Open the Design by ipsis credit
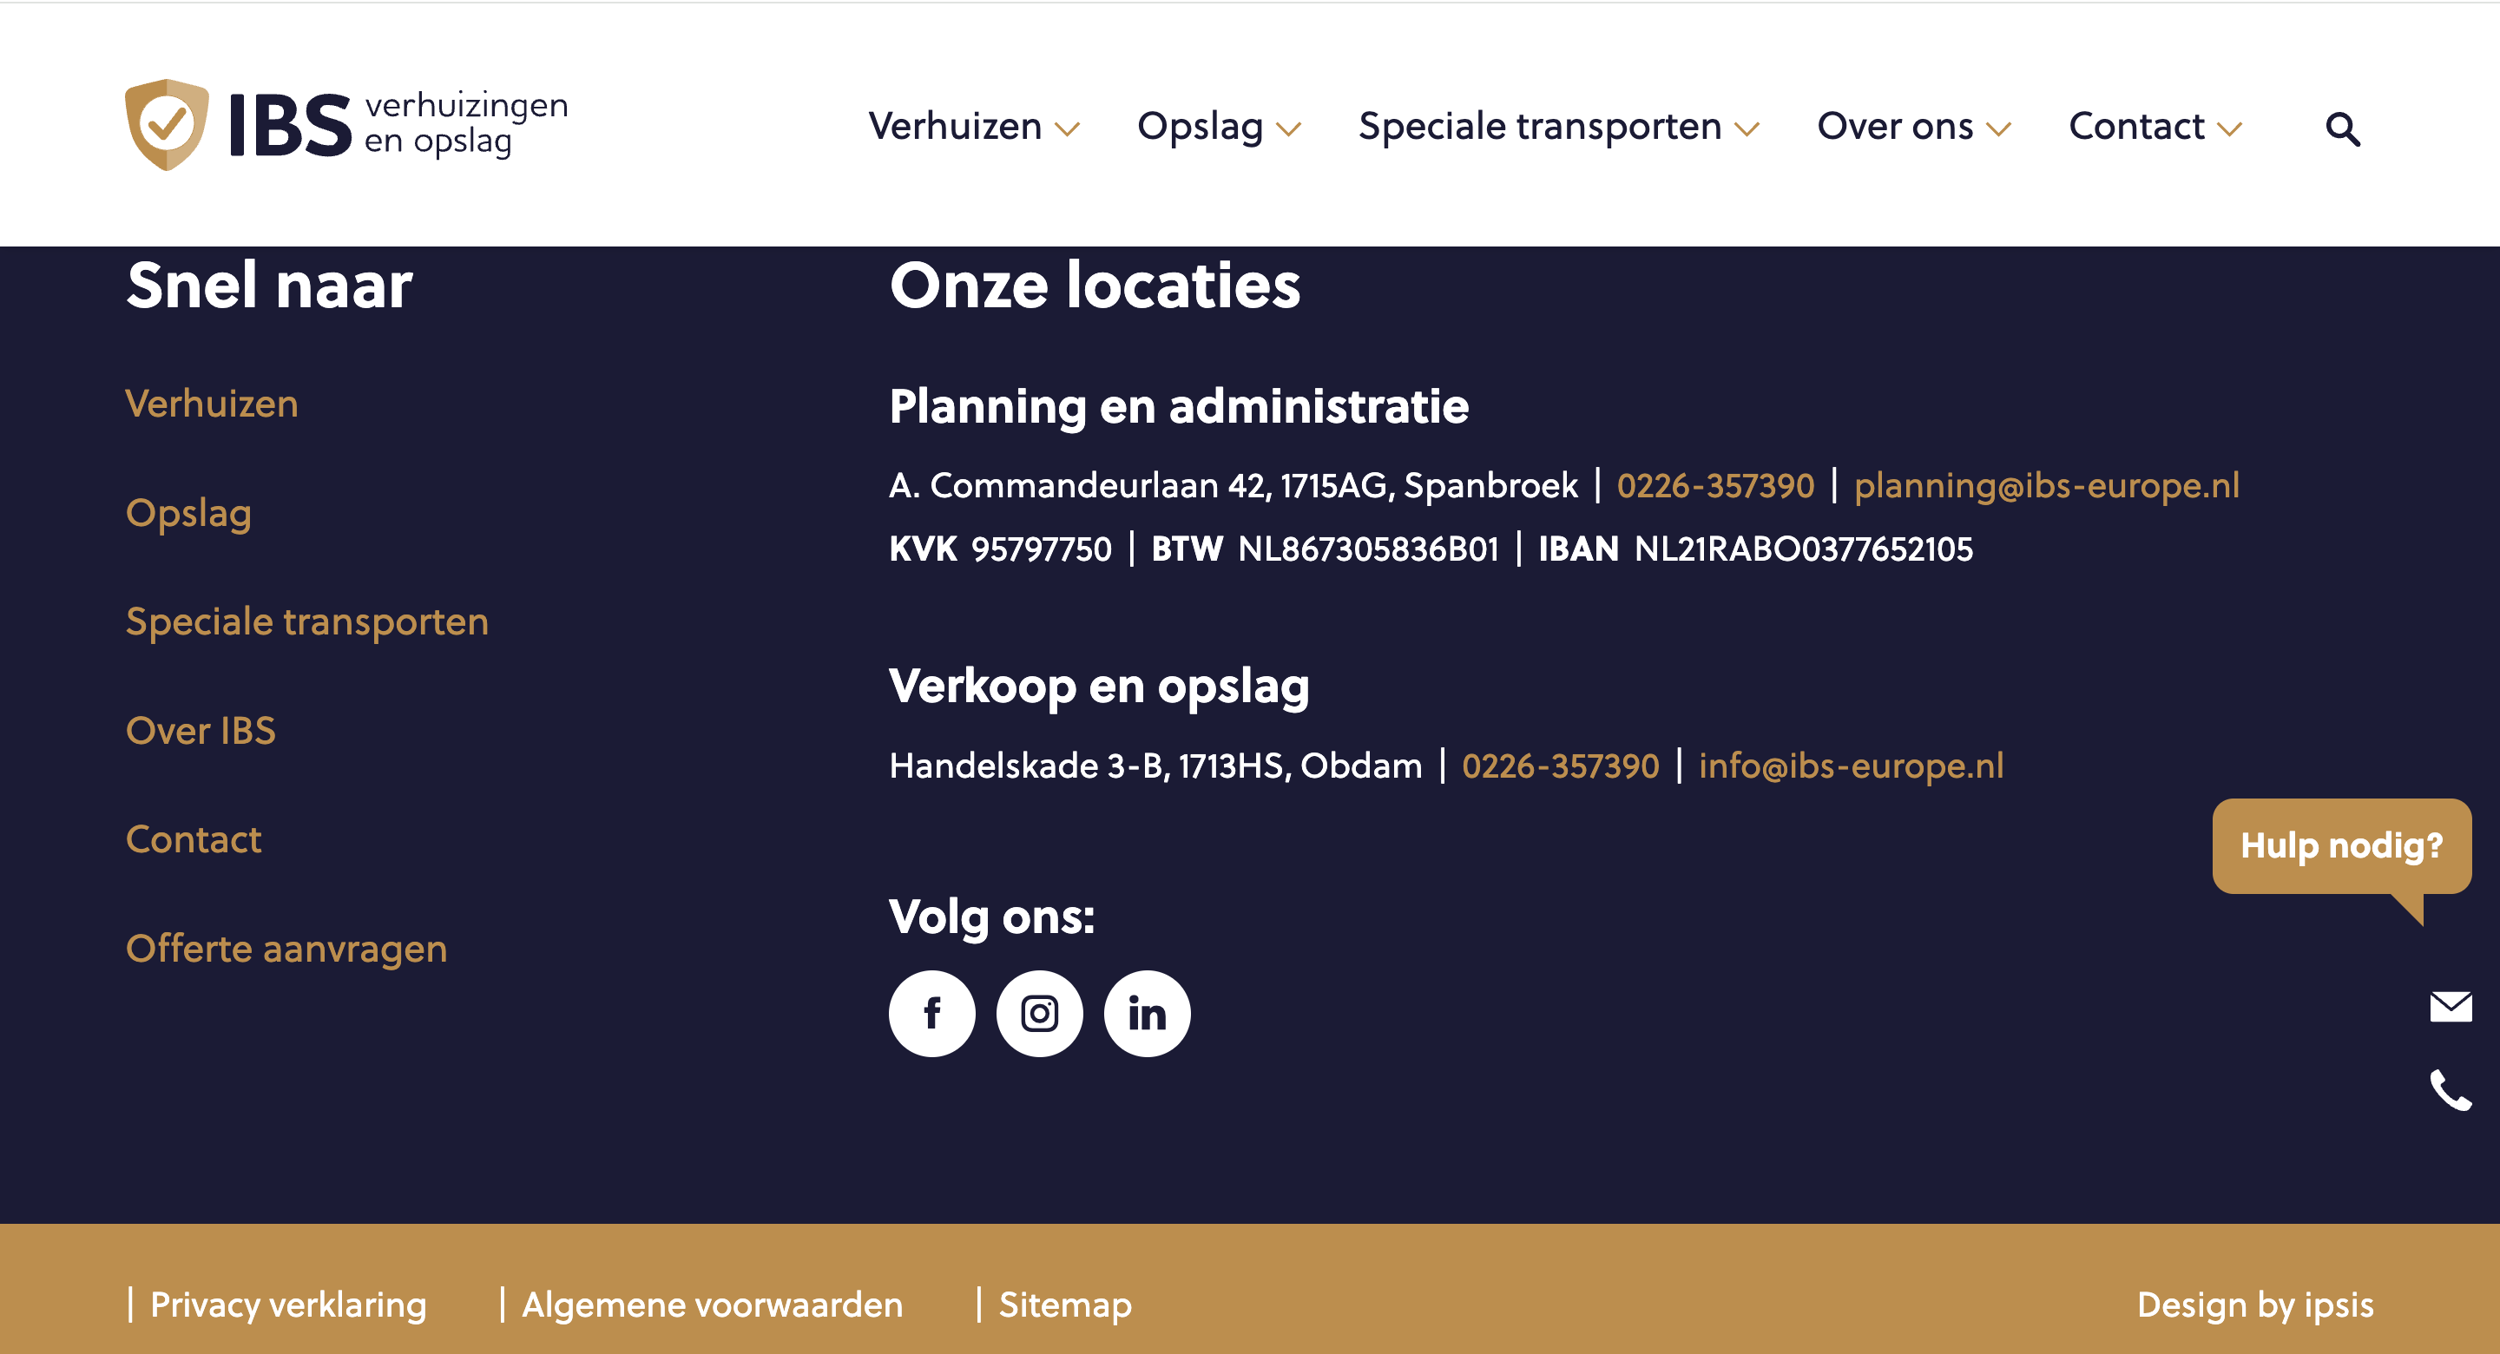 [2255, 1305]
